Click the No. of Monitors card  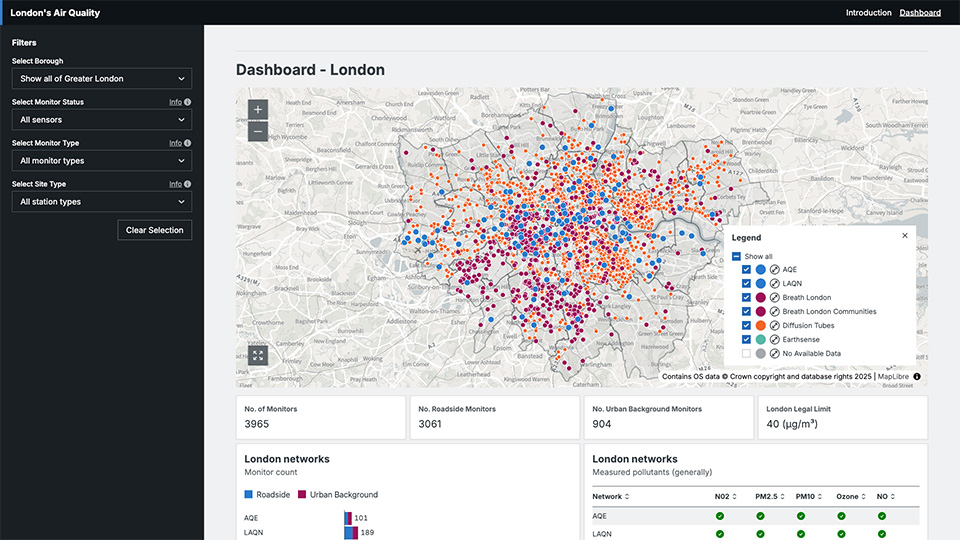(x=321, y=418)
